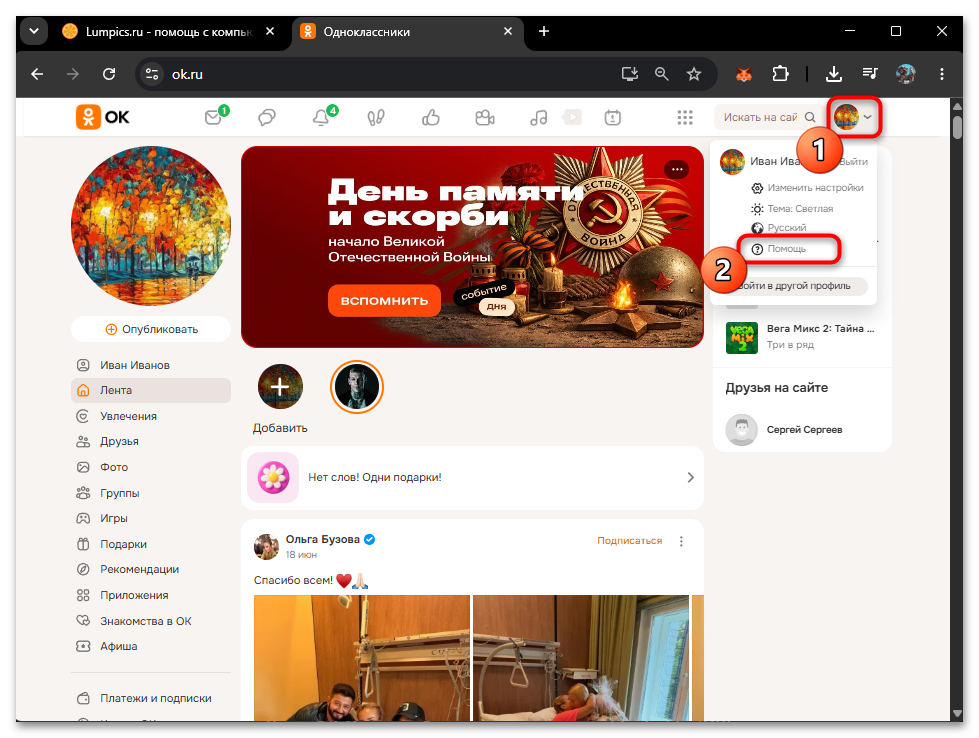Follow Ольга Бузова via Подписаться

(x=629, y=541)
